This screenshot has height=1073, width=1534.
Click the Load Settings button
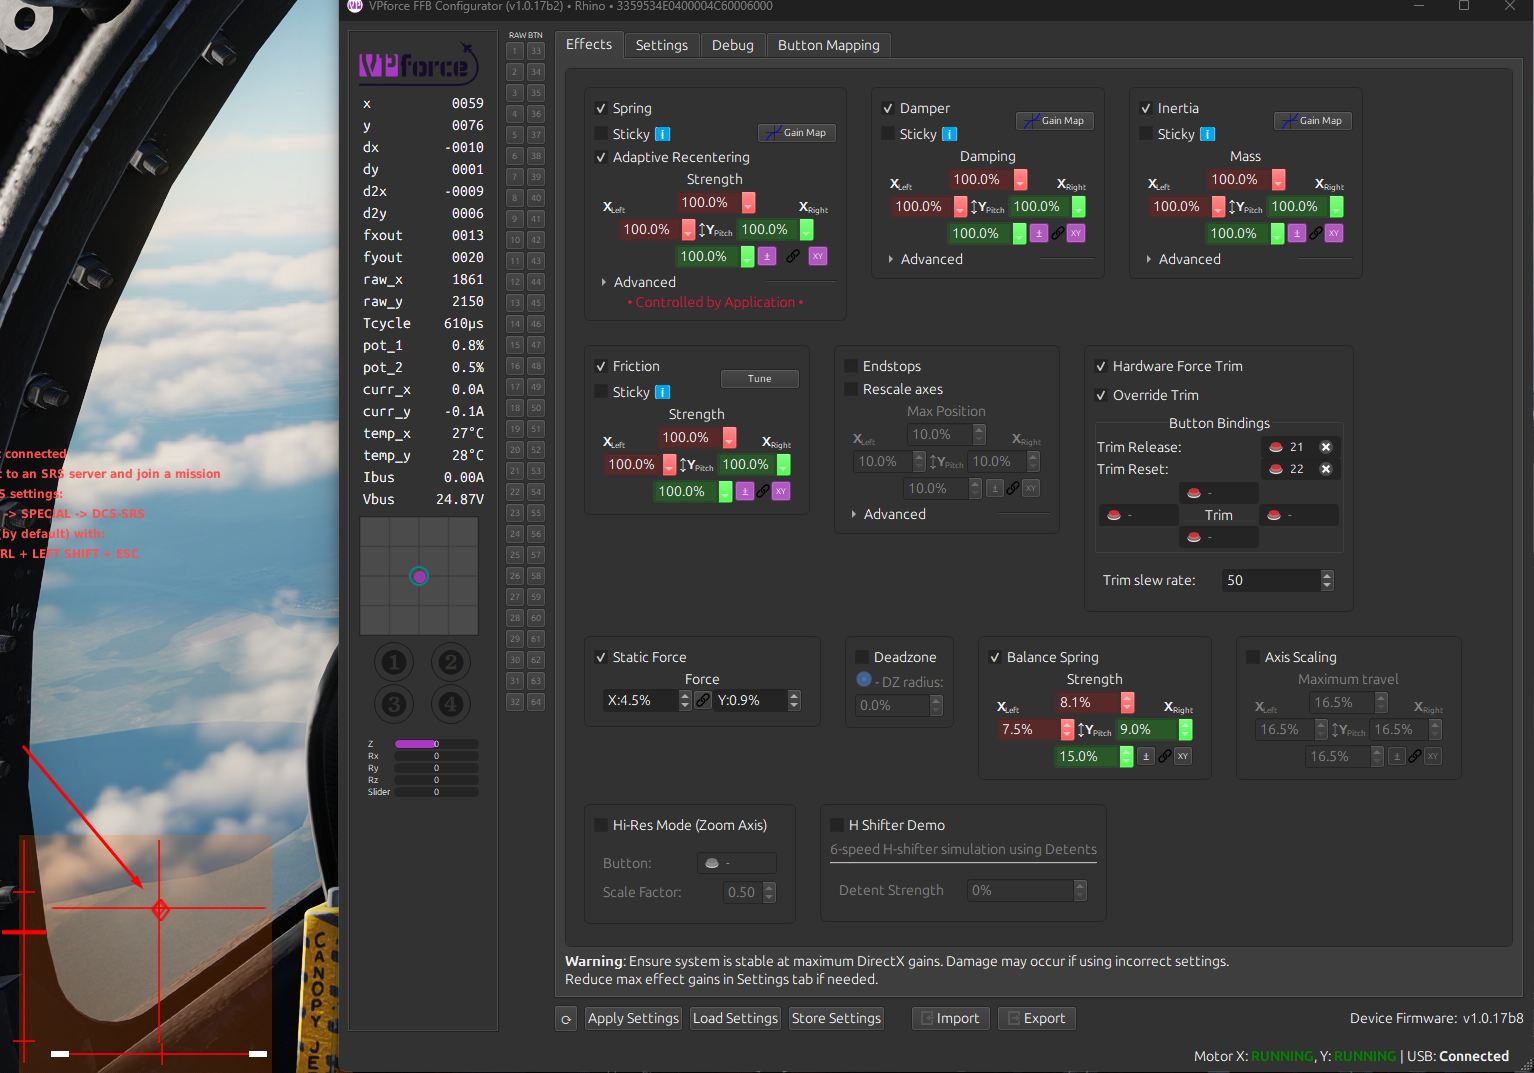735,1019
